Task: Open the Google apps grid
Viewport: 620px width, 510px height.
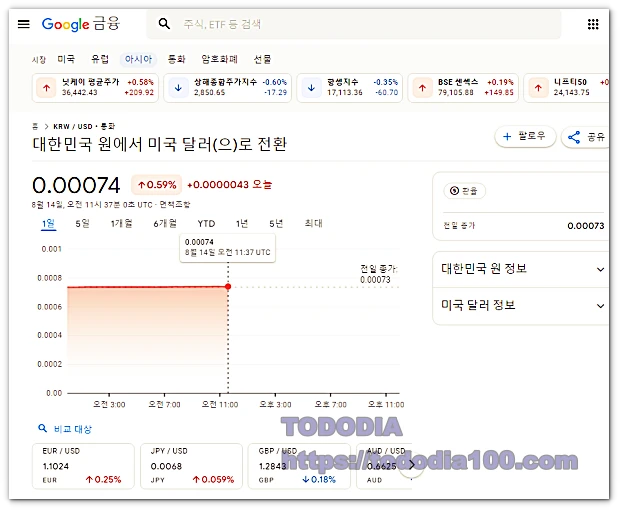Action: 593,25
